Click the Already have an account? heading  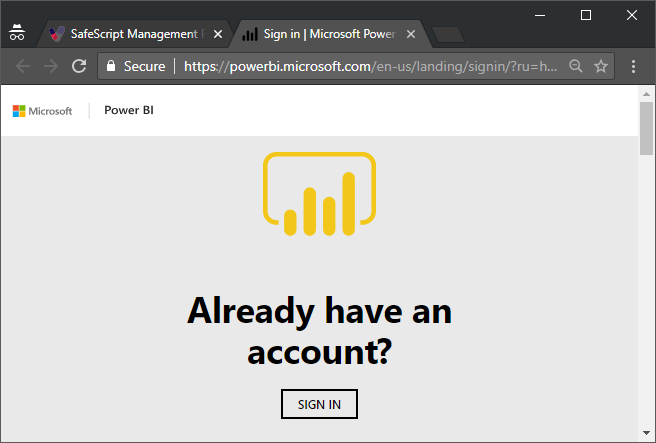tap(319, 330)
